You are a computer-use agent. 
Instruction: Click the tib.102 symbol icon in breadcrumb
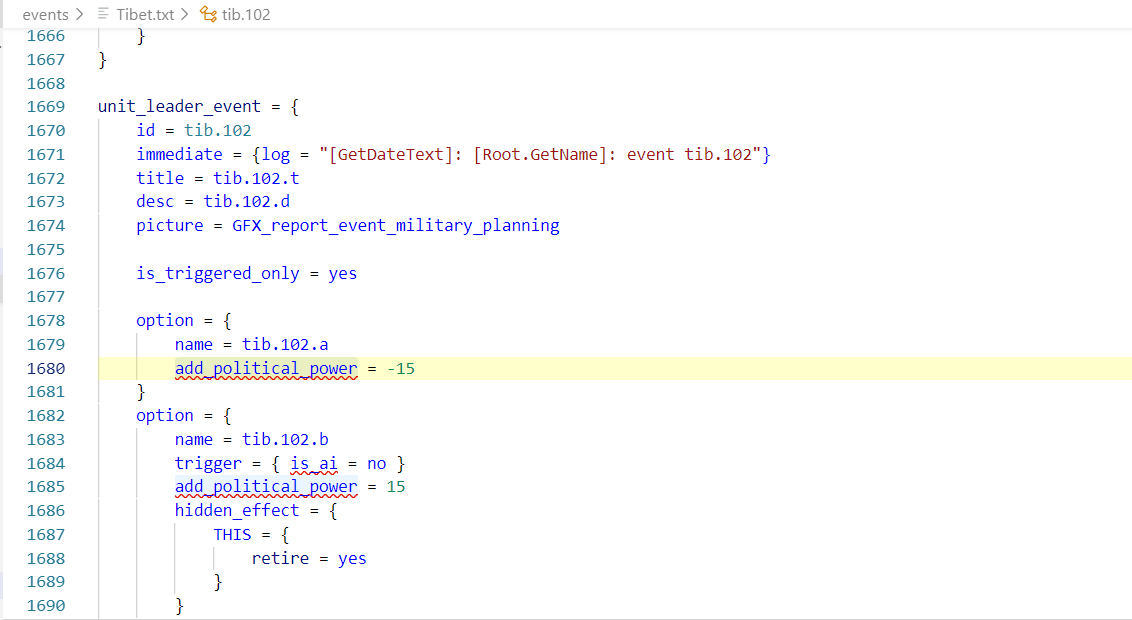tap(208, 14)
